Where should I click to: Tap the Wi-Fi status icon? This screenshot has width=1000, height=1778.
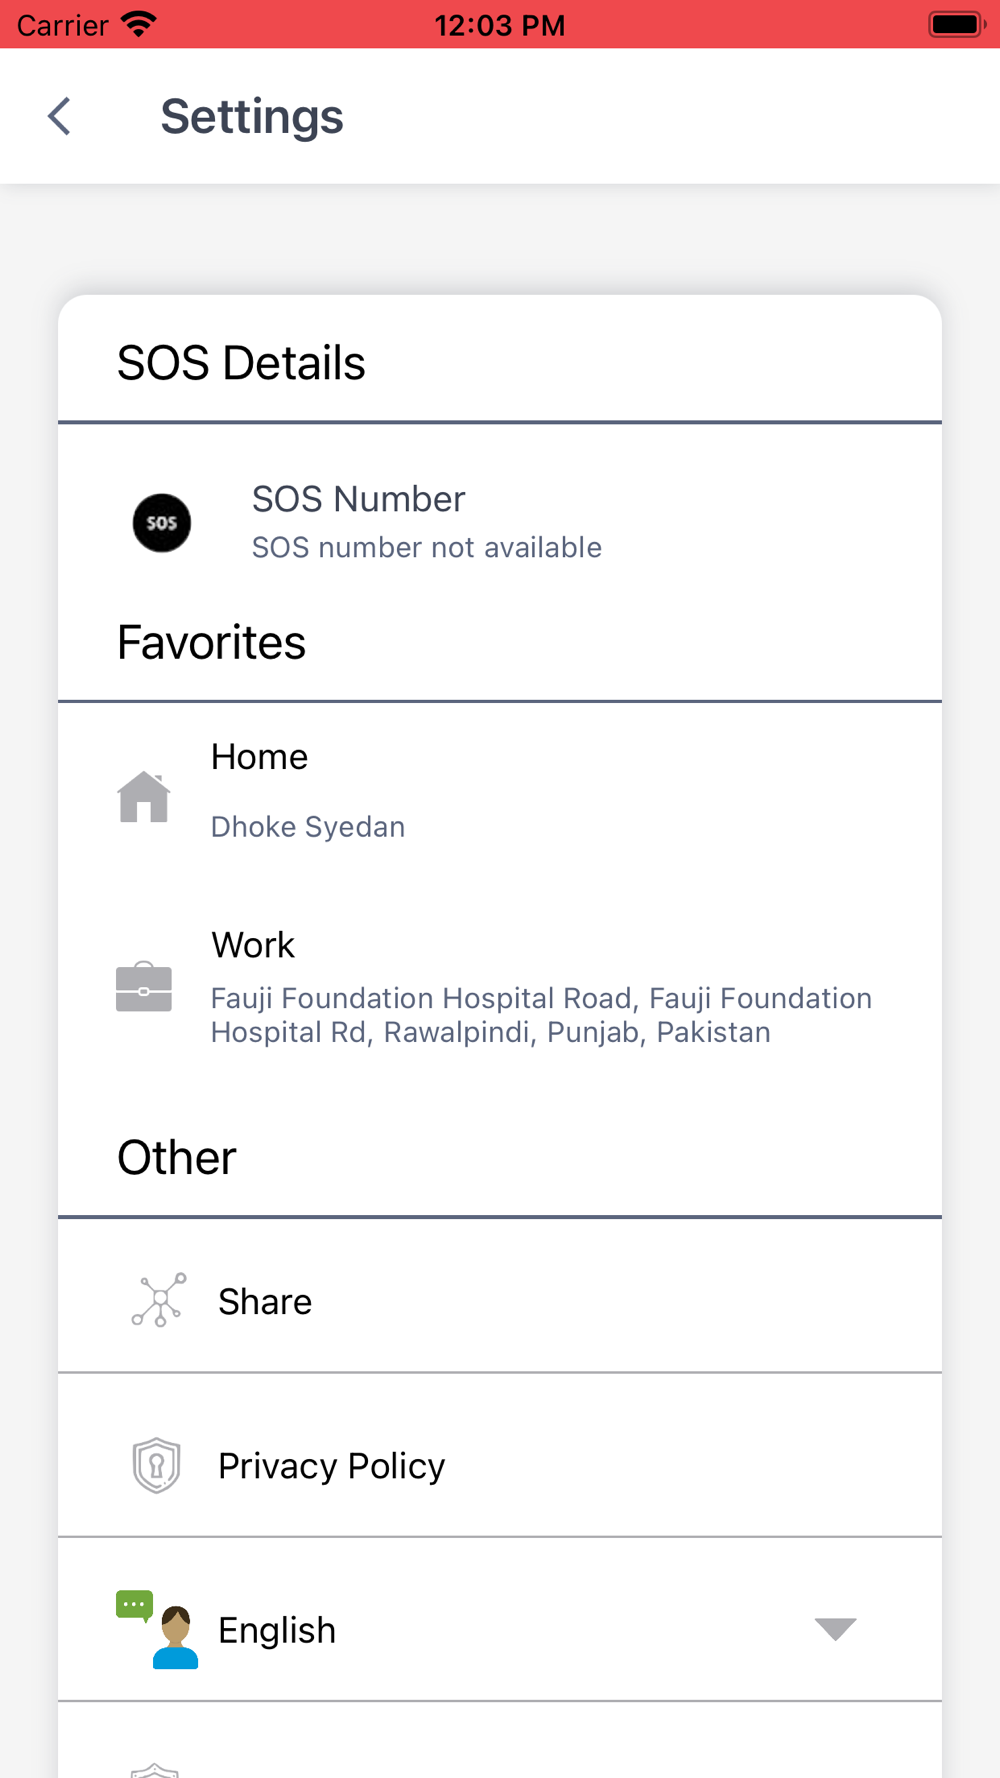(x=139, y=24)
